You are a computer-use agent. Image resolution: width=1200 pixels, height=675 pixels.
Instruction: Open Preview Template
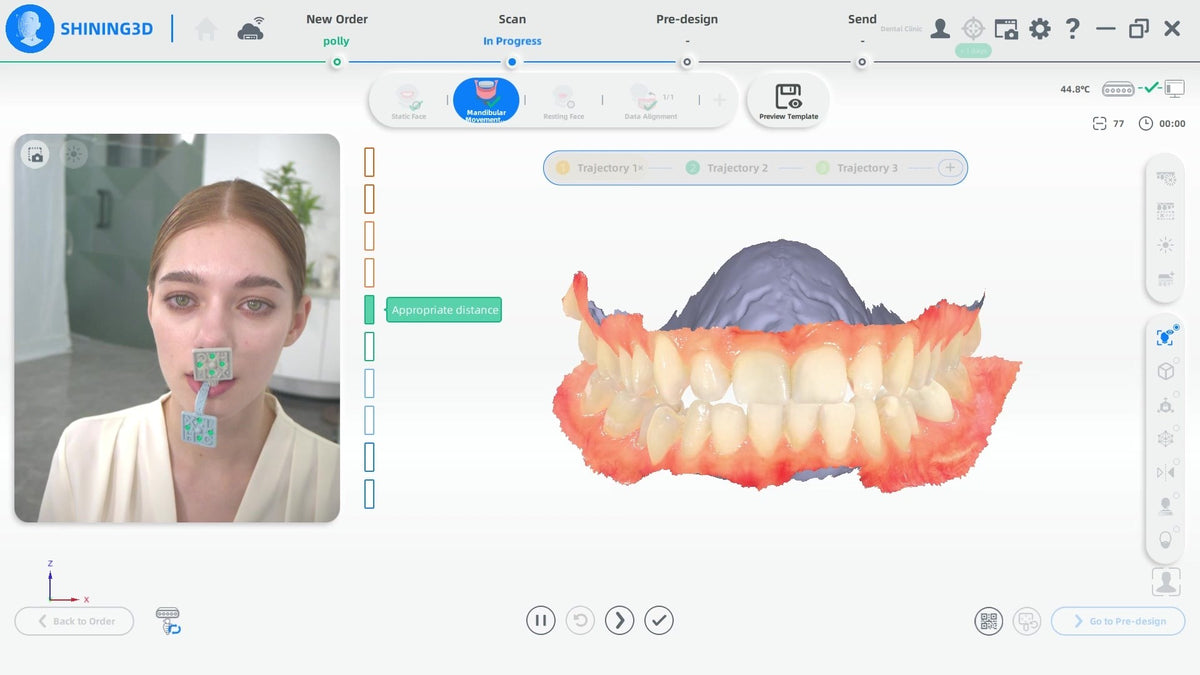[x=788, y=101]
